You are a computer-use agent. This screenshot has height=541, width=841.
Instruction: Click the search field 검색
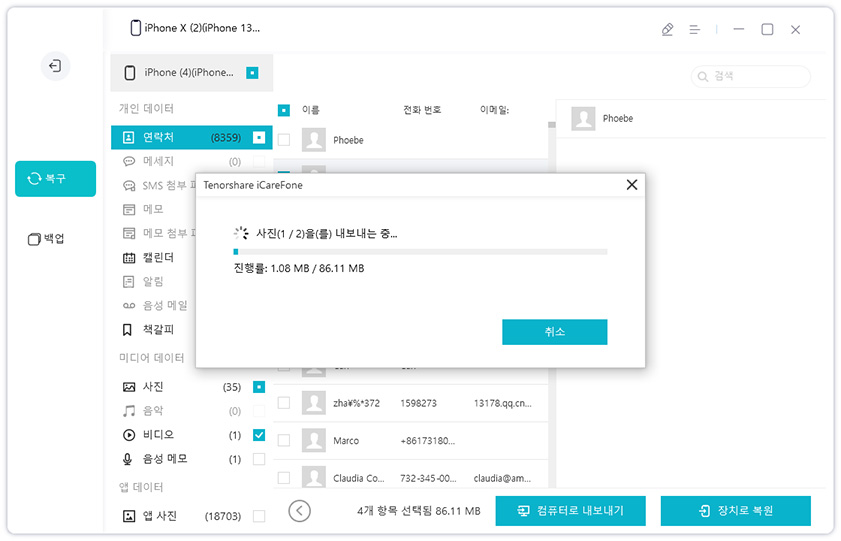tap(750, 77)
